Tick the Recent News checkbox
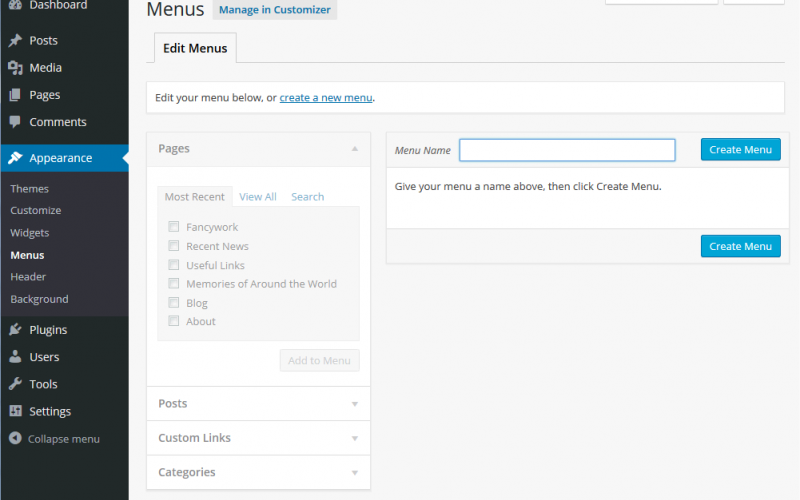 click(174, 246)
